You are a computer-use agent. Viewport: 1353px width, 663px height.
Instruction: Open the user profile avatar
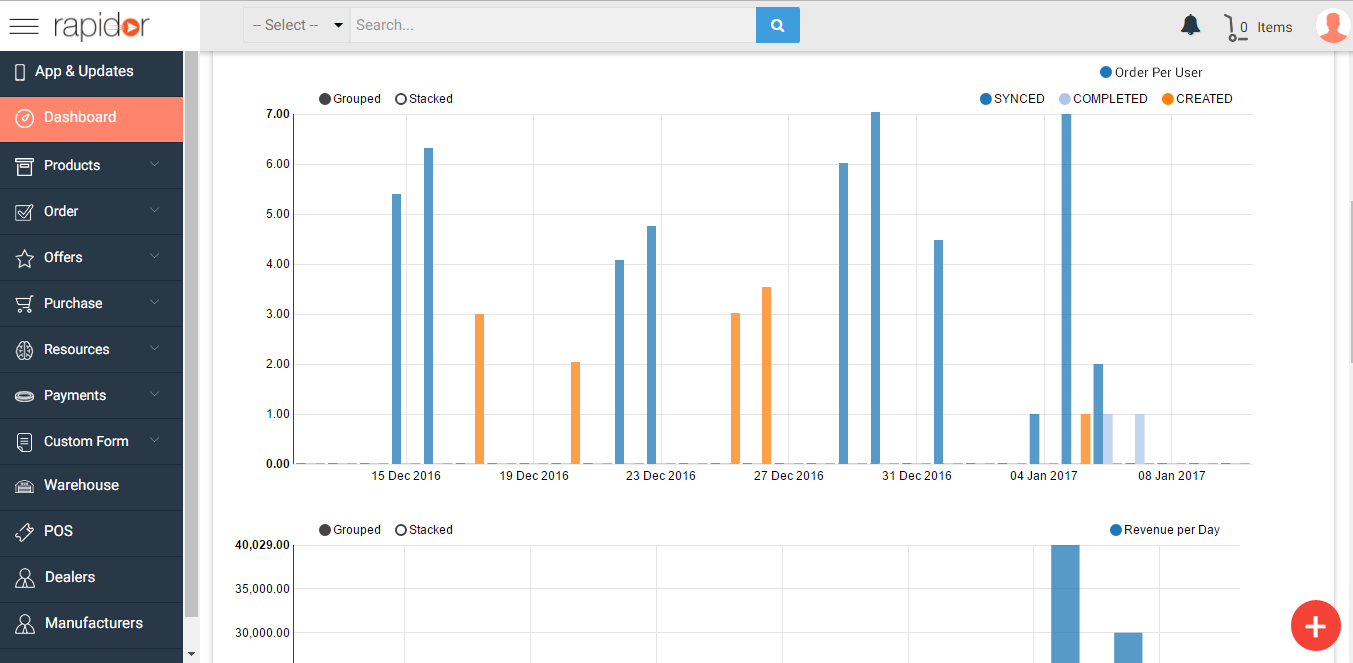point(1332,26)
